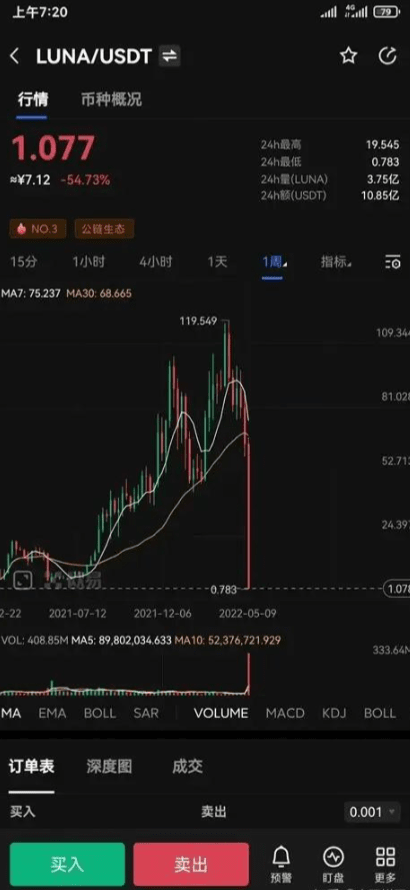Open the 0.001 depth precision dropdown
Screen dimensions: 410x890
tap(371, 812)
